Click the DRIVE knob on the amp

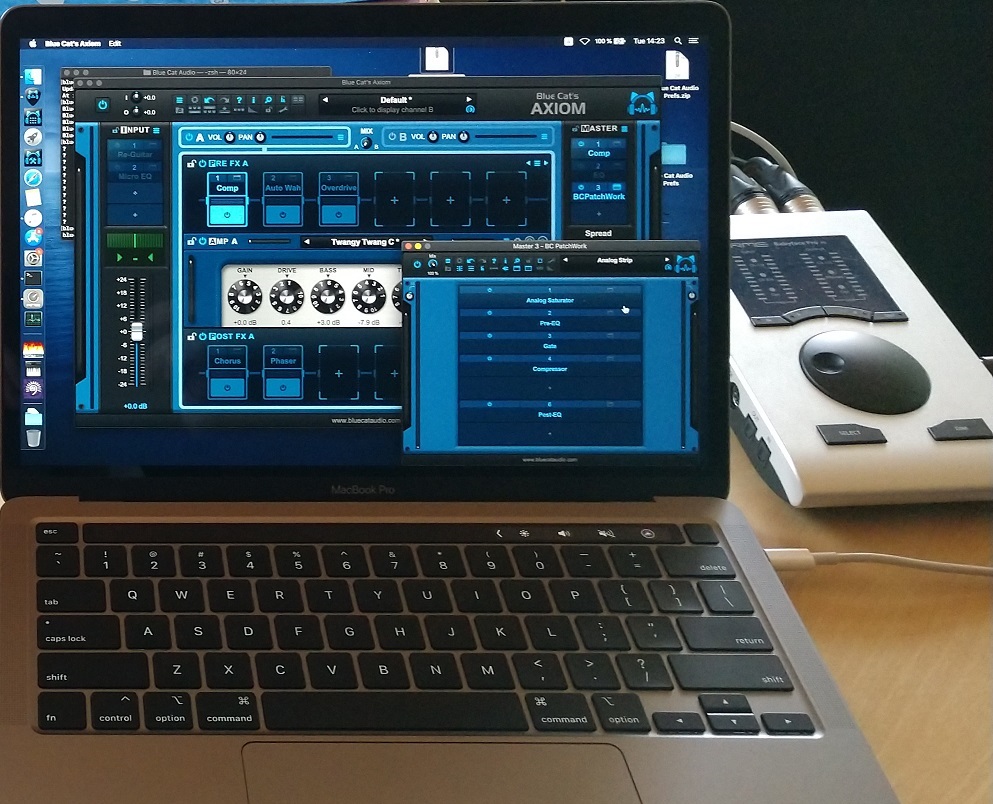(286, 296)
